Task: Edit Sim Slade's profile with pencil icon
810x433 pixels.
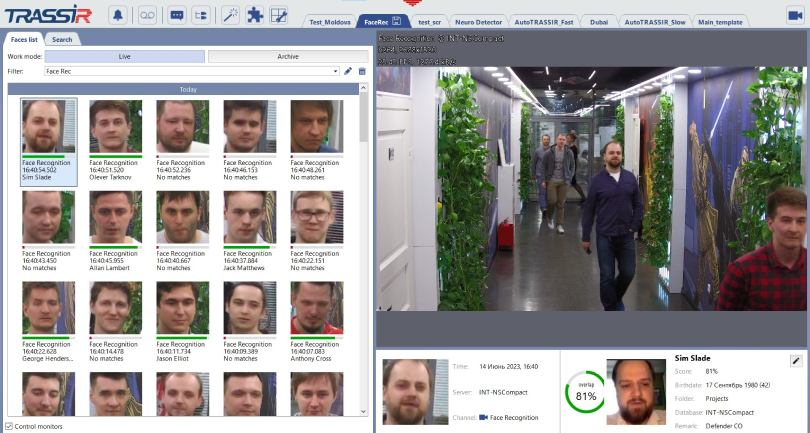Action: click(x=796, y=360)
